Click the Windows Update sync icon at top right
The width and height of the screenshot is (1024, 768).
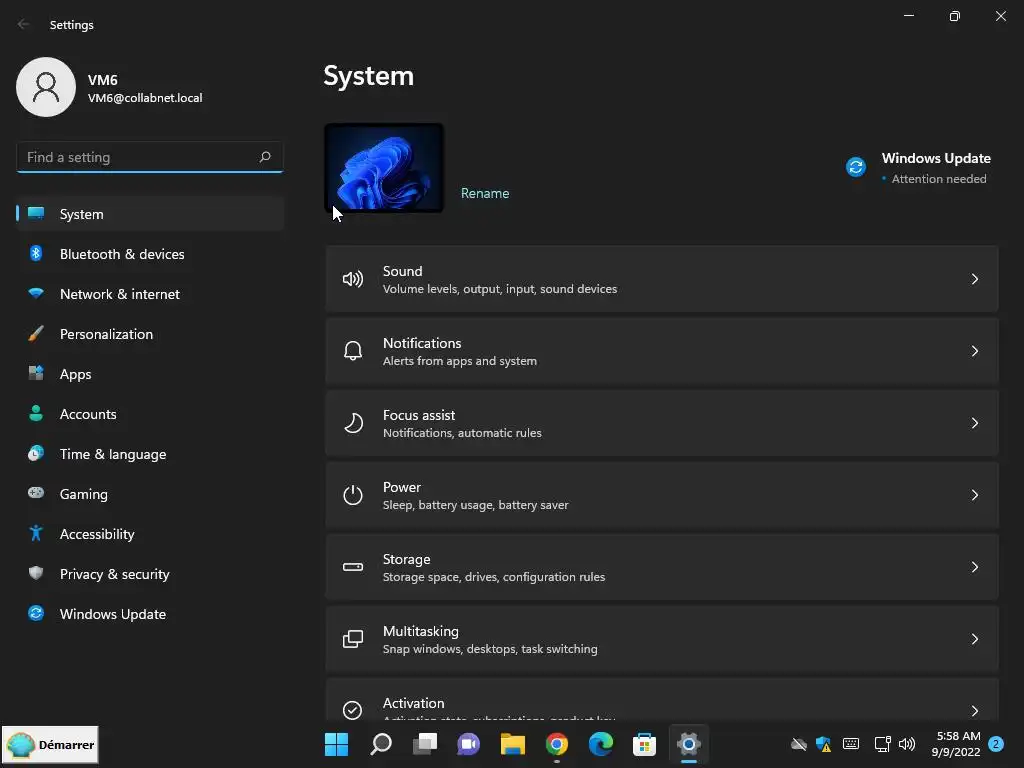coord(856,167)
